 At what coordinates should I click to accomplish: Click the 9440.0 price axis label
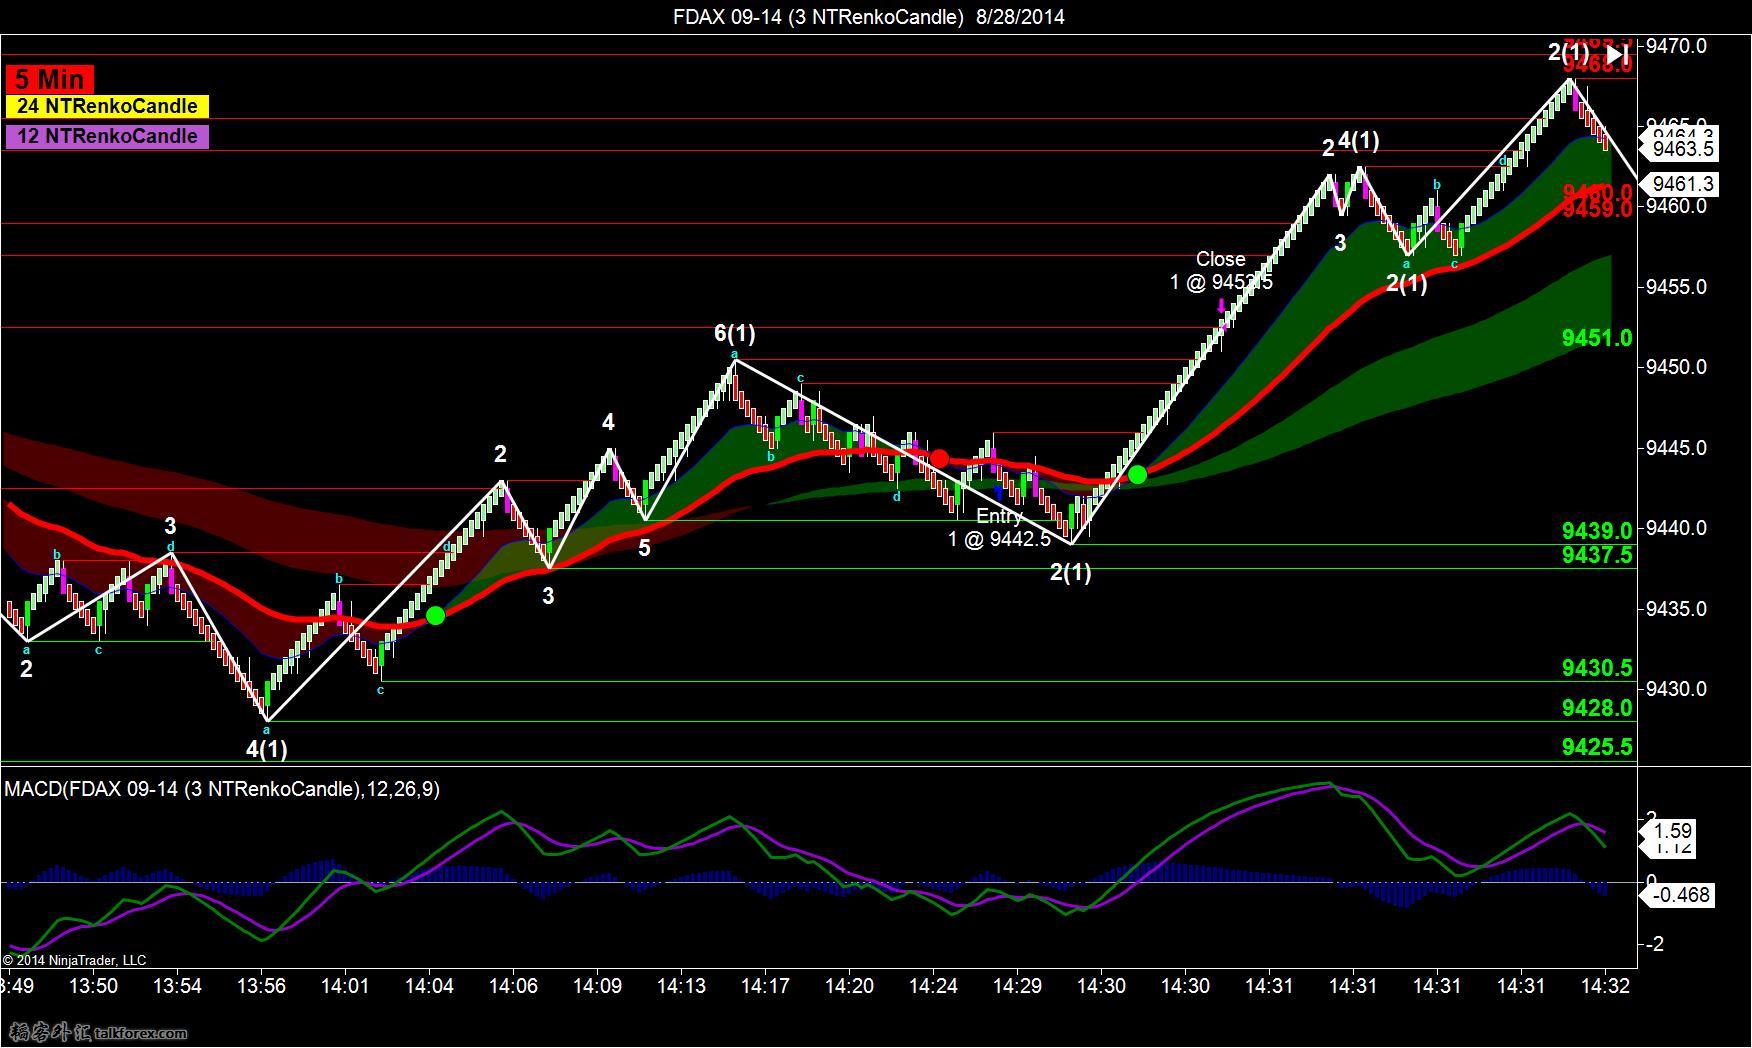point(1676,528)
